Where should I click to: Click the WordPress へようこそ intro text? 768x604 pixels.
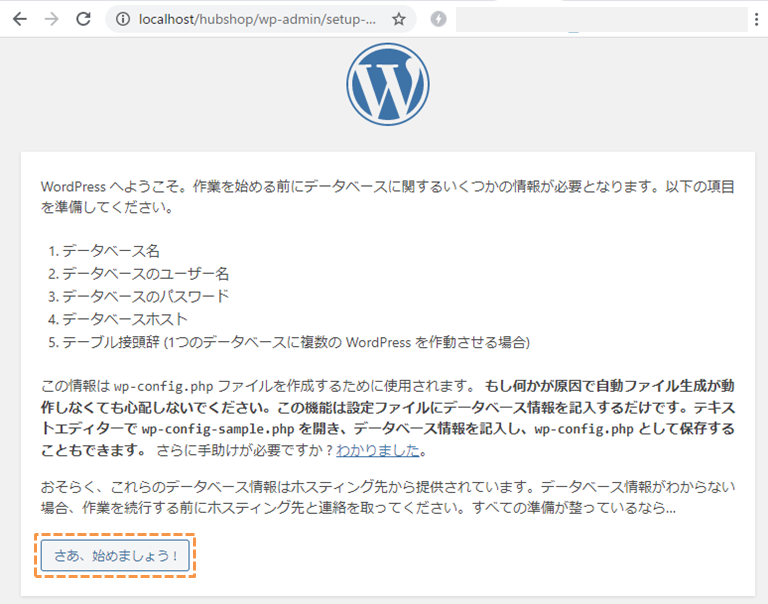click(x=387, y=197)
